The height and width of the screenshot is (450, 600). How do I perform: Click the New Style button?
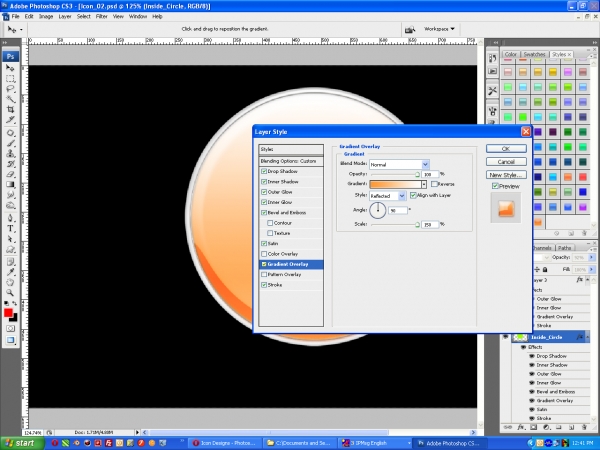(506, 175)
